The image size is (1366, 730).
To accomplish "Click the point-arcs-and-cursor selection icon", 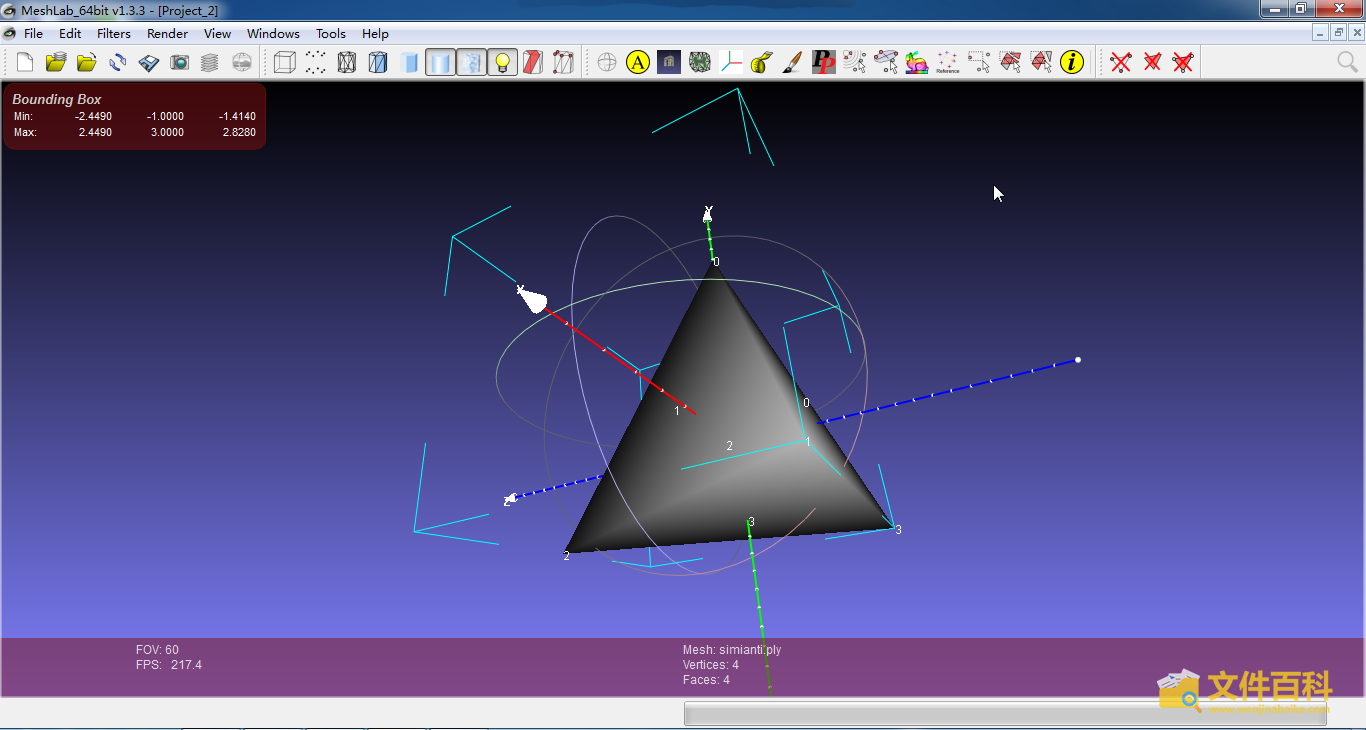I will (x=855, y=63).
